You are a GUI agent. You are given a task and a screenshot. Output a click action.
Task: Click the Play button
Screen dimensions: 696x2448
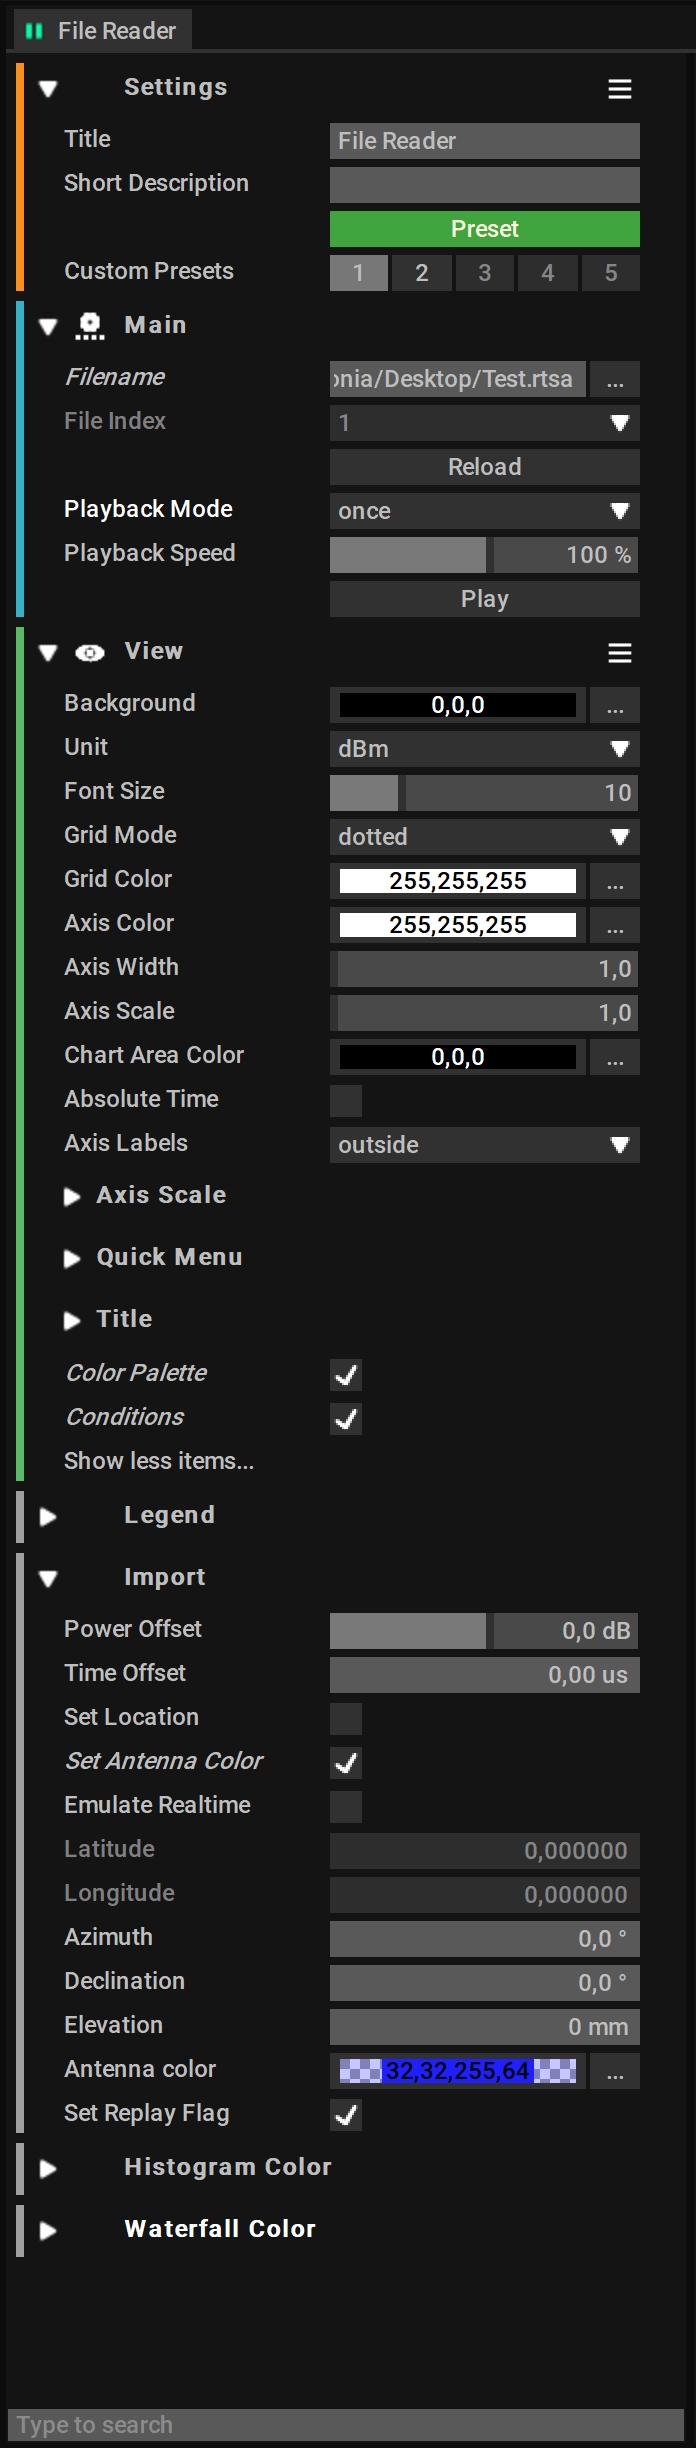pos(484,599)
